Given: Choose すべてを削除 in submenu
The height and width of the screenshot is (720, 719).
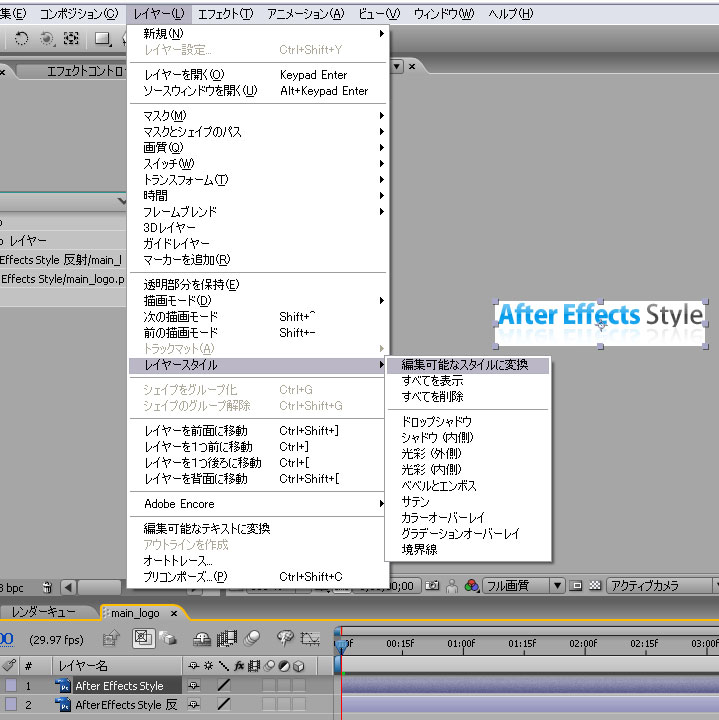Looking at the screenshot, I should 468,397.
